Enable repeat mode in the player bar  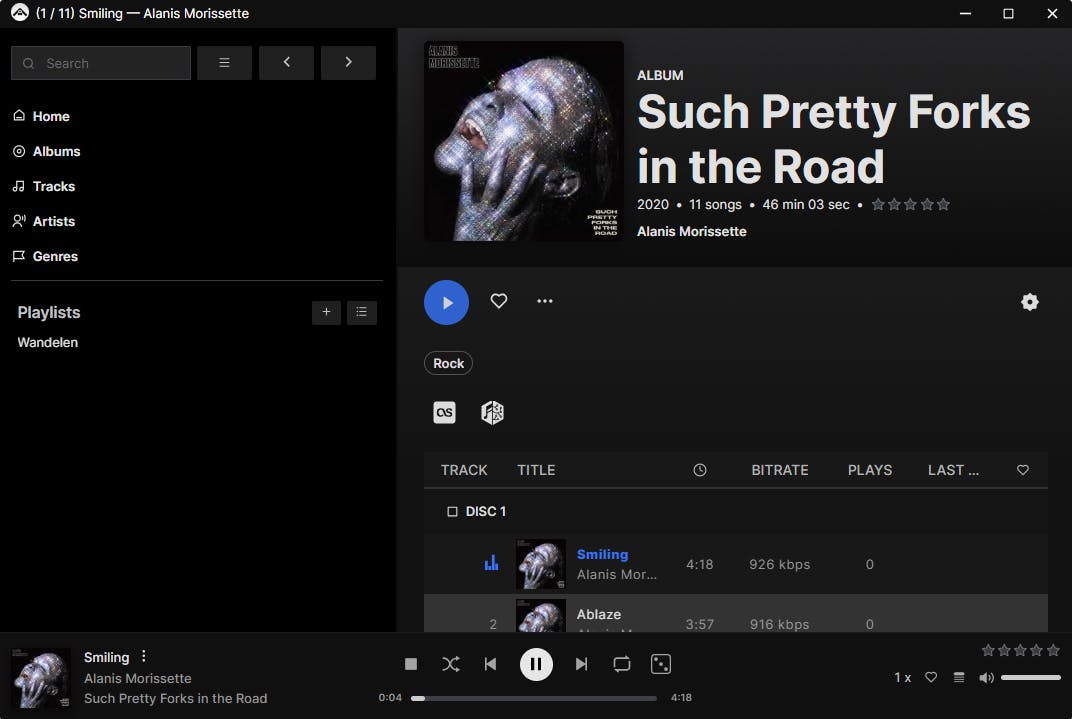click(x=621, y=663)
